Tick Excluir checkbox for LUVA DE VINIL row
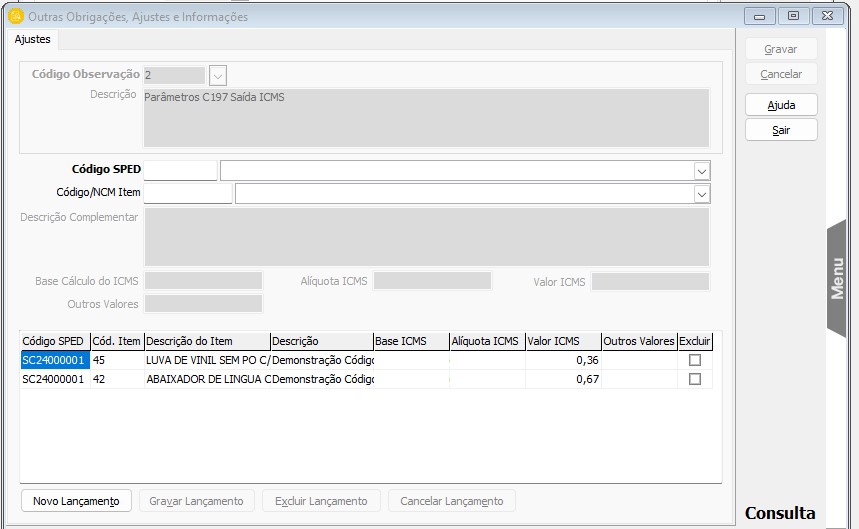Screen dimensions: 859x529 [x=695, y=360]
